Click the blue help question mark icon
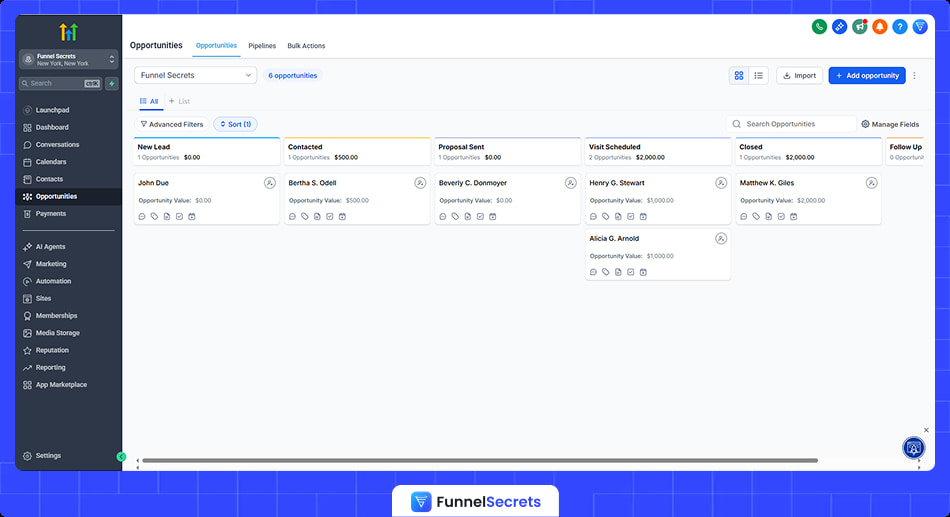This screenshot has height=517, width=950. (900, 27)
